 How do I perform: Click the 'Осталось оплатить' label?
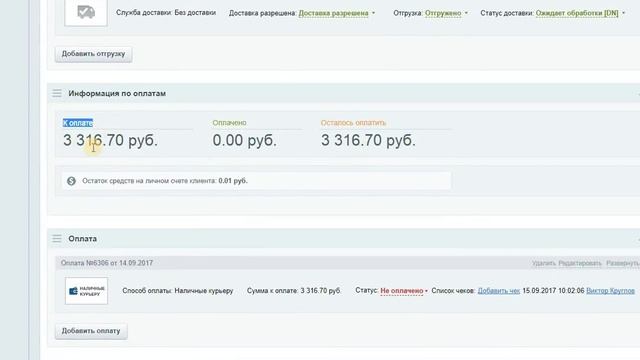pos(353,123)
